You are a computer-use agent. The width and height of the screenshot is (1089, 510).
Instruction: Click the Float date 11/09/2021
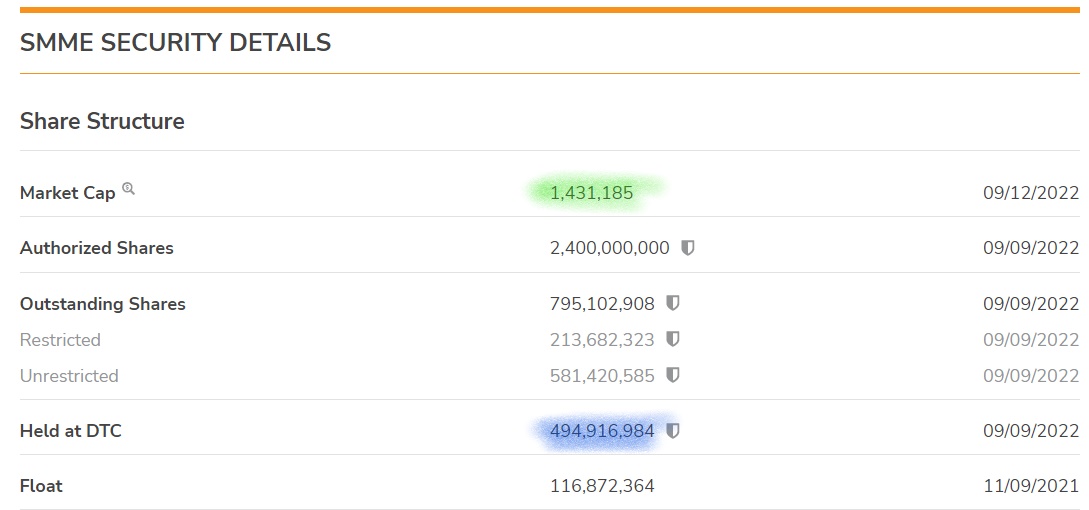pos(1031,486)
